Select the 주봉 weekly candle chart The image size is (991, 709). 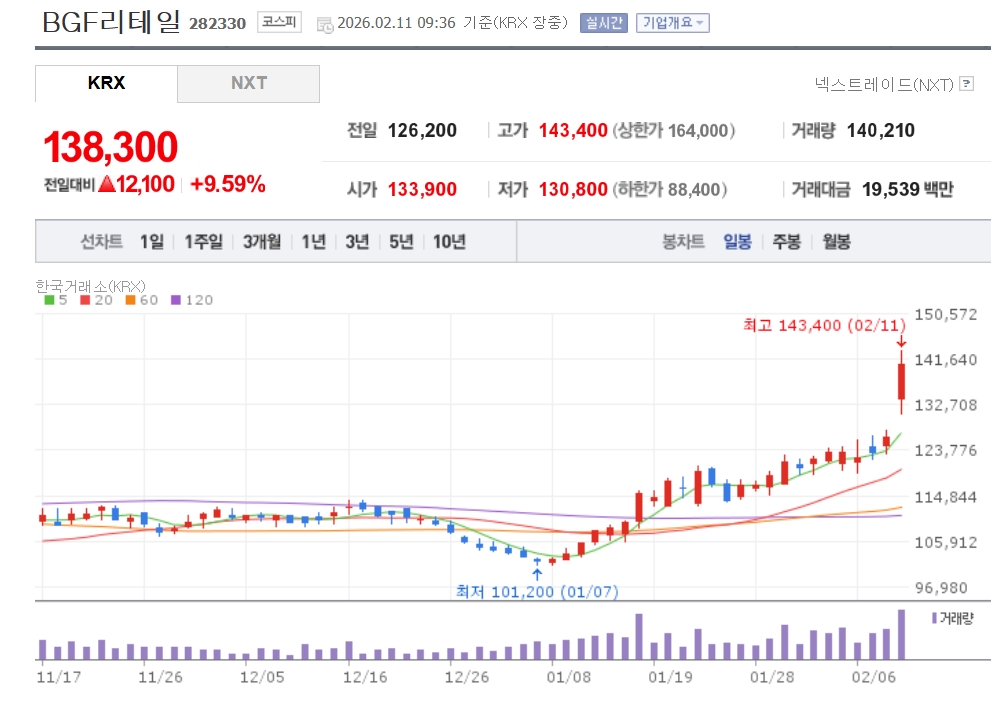pos(787,241)
